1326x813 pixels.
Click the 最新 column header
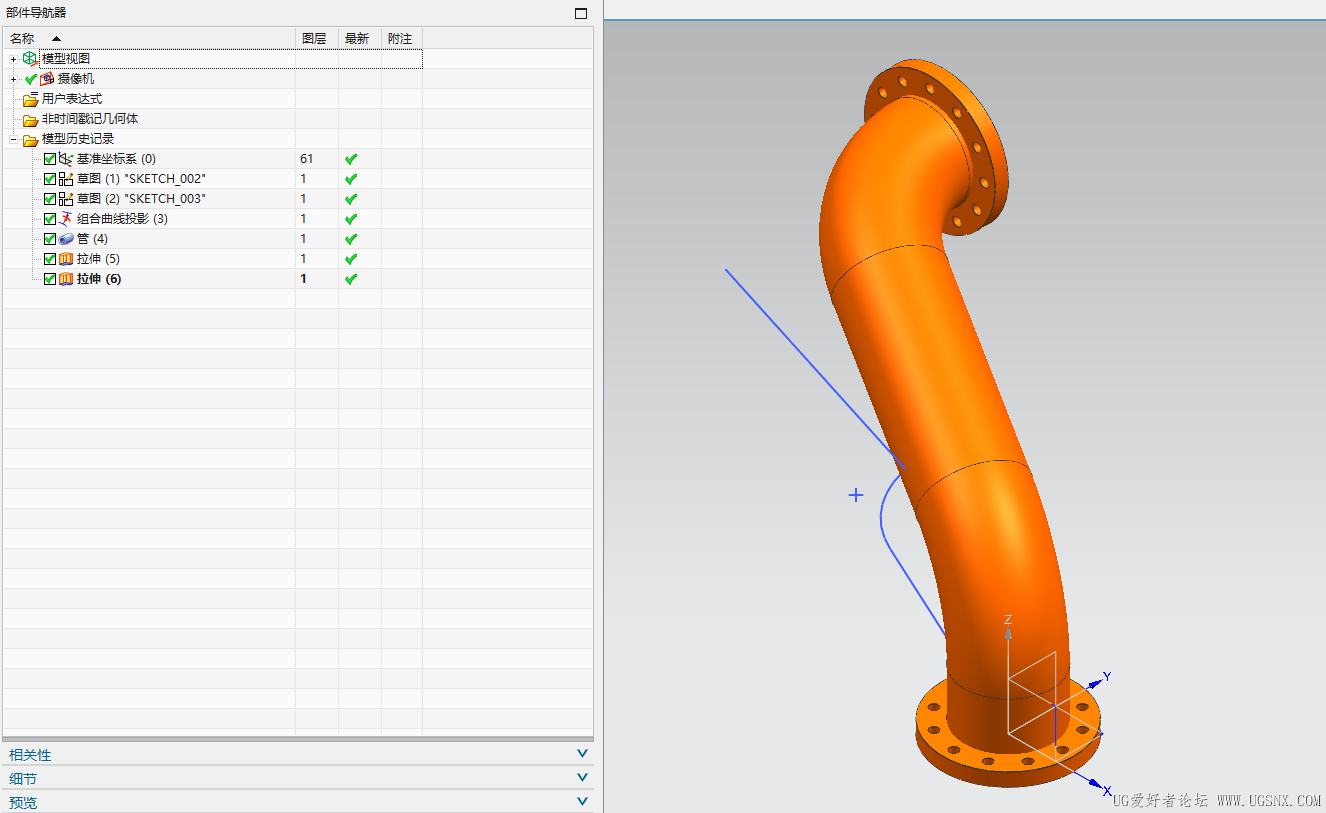coord(360,38)
